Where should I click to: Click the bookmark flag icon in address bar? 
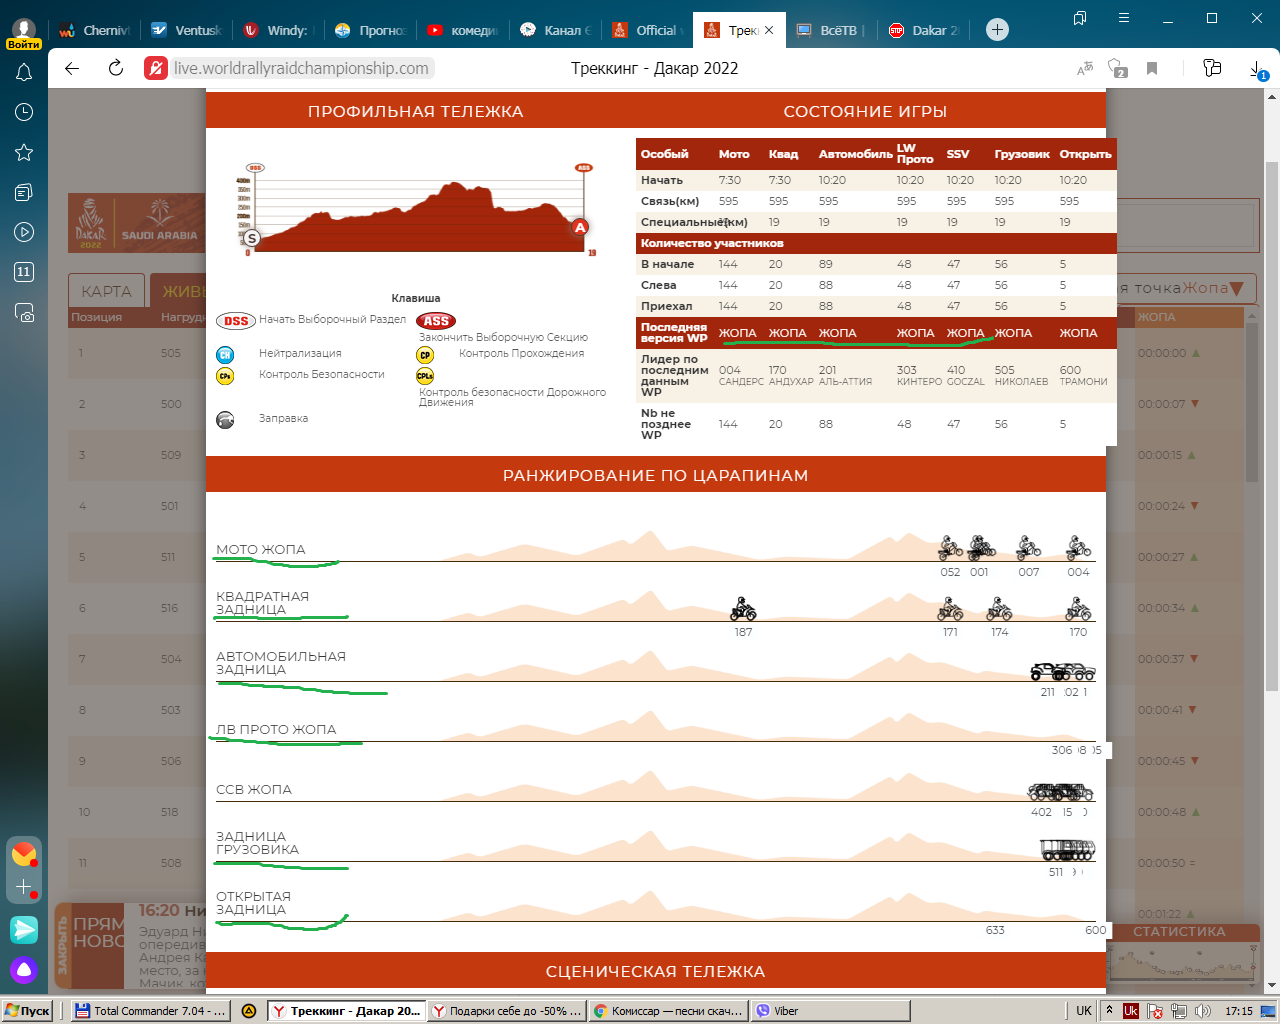[x=1152, y=68]
